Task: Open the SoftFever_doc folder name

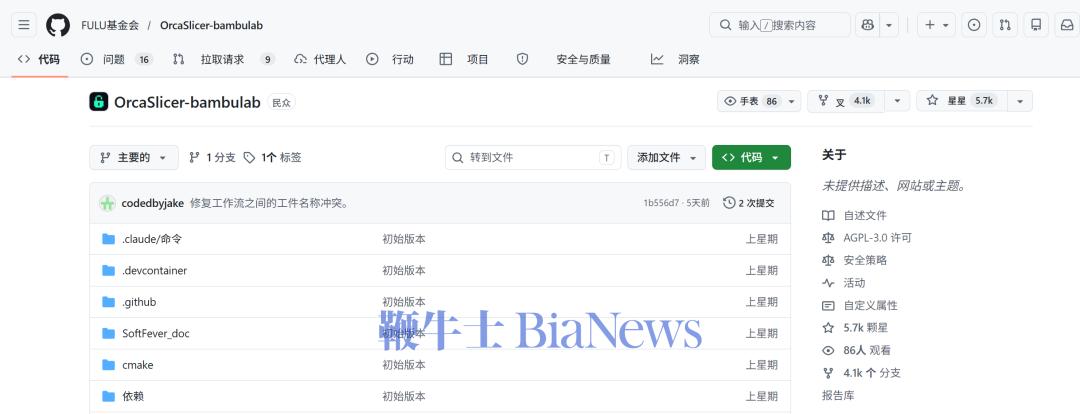Action: click(156, 333)
